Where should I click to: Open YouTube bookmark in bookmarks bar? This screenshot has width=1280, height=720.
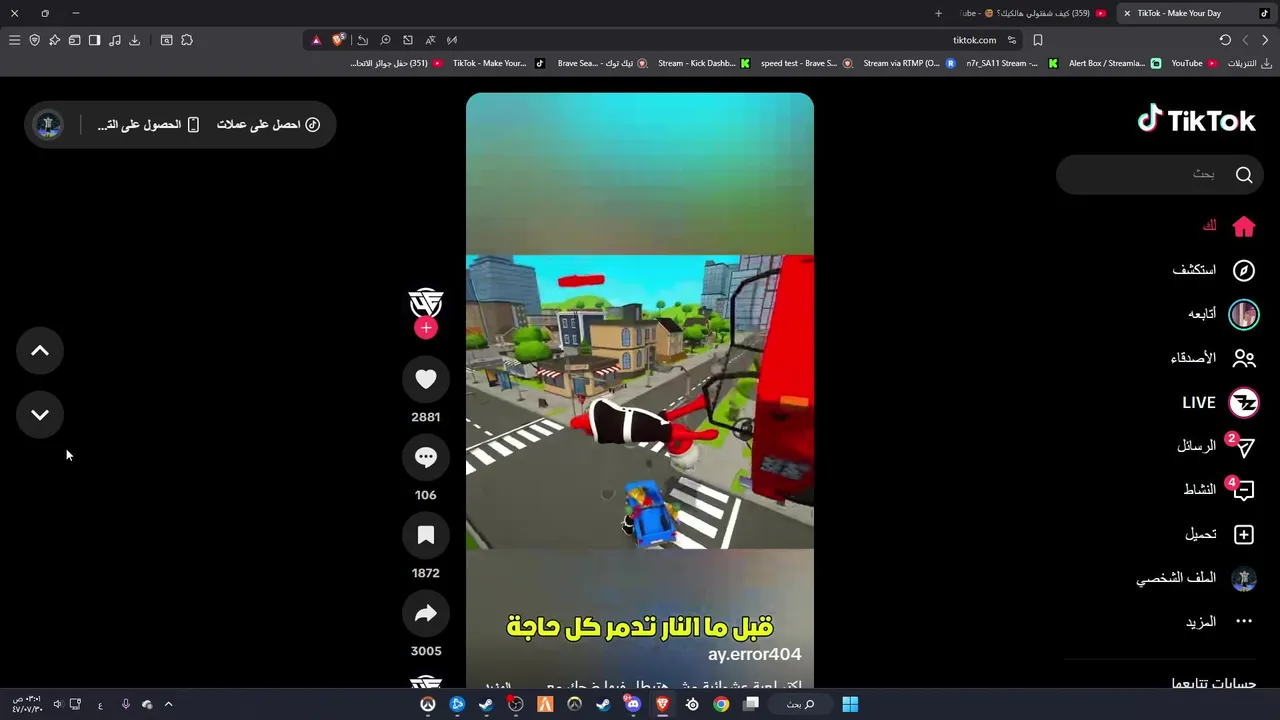[x=1194, y=63]
